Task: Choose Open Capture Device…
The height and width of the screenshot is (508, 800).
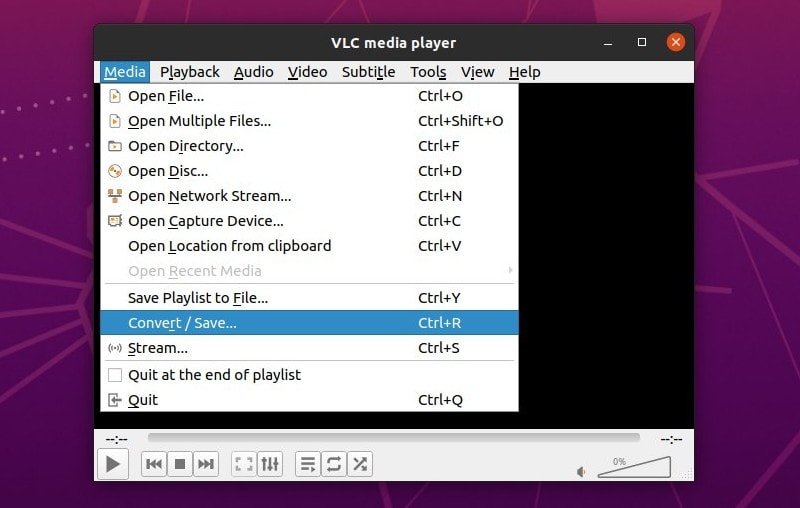Action: (x=309, y=221)
